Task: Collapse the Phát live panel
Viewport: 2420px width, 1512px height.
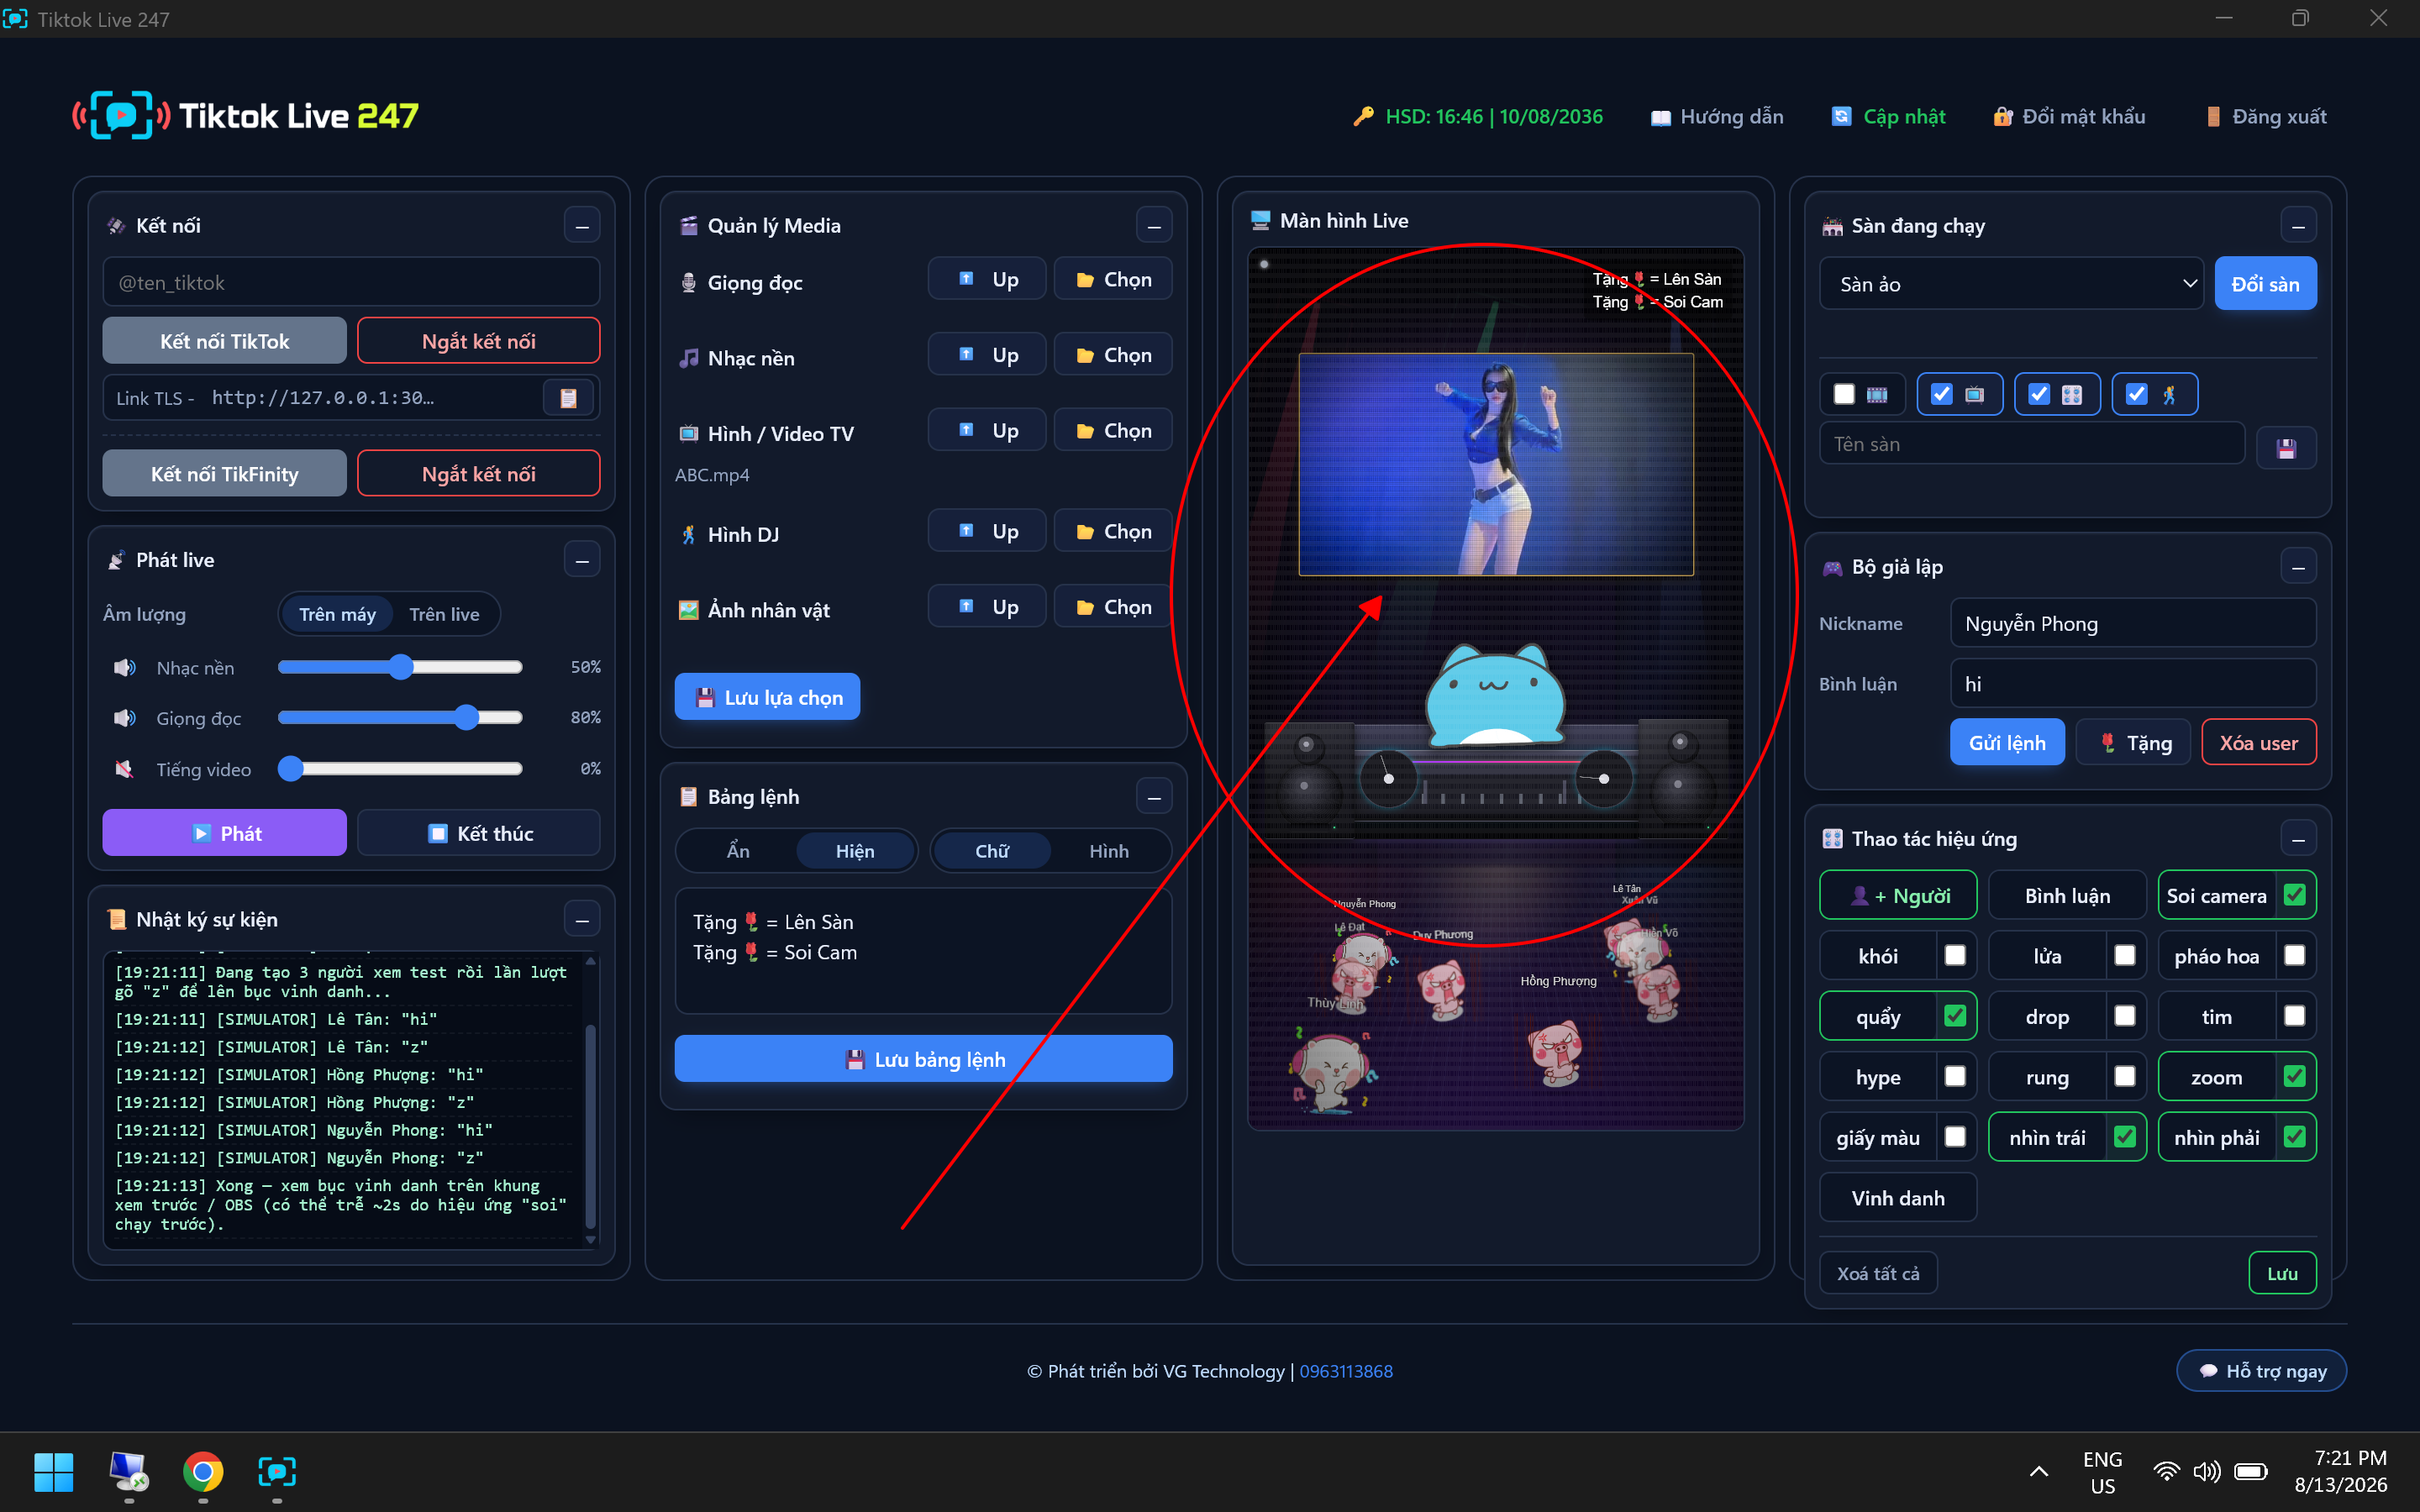Action: [582, 560]
